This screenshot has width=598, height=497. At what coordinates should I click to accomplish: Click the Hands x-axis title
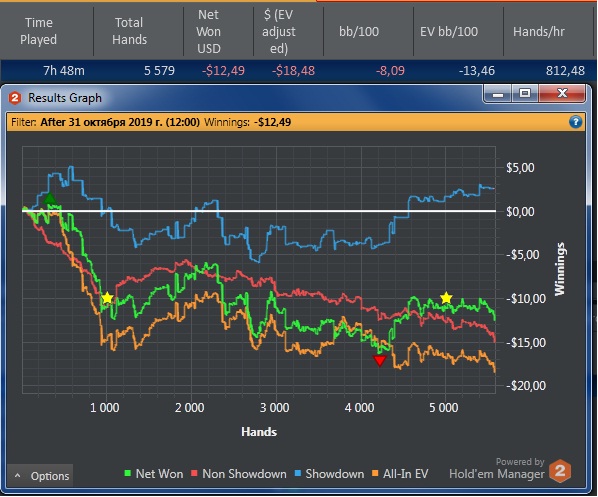tap(259, 432)
